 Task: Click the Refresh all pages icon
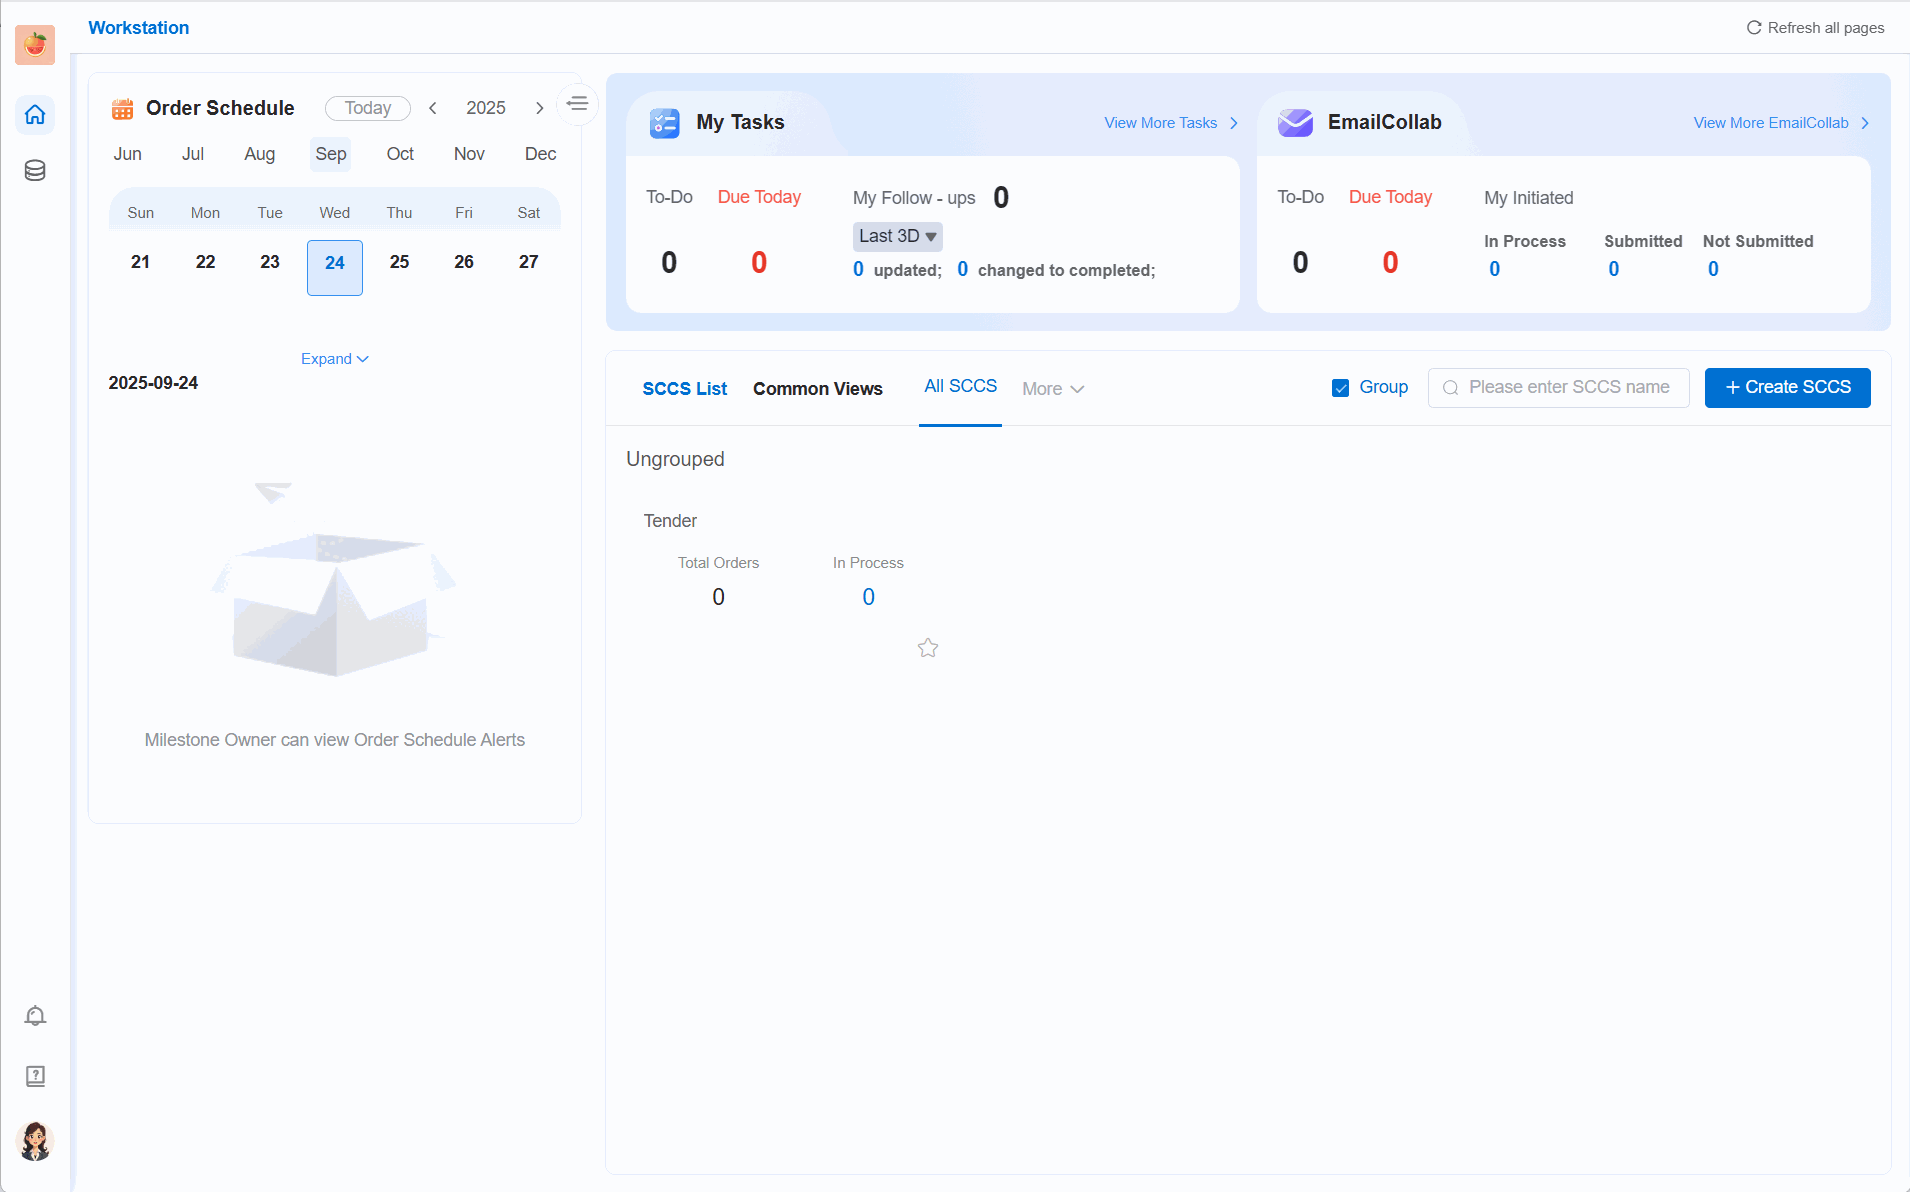(1754, 28)
